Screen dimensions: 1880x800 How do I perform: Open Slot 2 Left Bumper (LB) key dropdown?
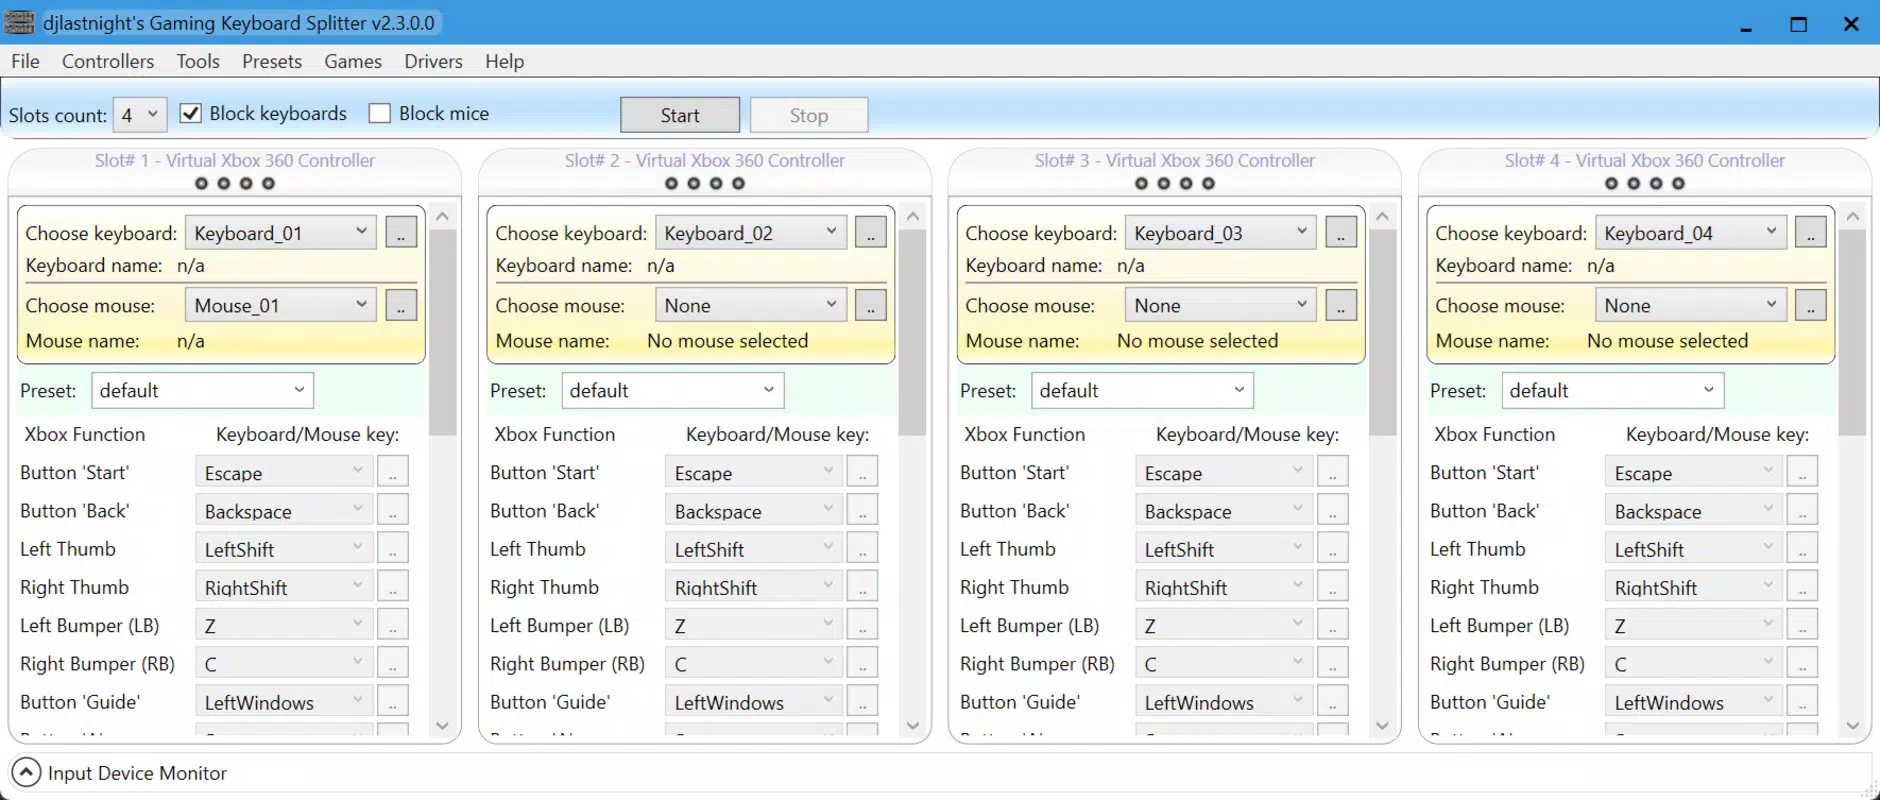tap(754, 625)
